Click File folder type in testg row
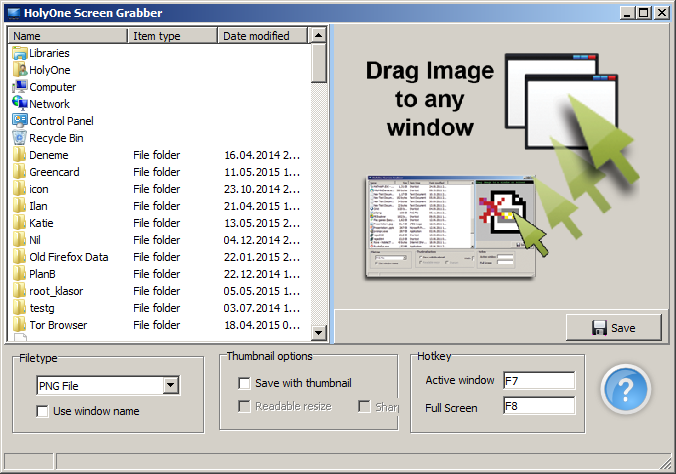The image size is (676, 474). [x=156, y=308]
